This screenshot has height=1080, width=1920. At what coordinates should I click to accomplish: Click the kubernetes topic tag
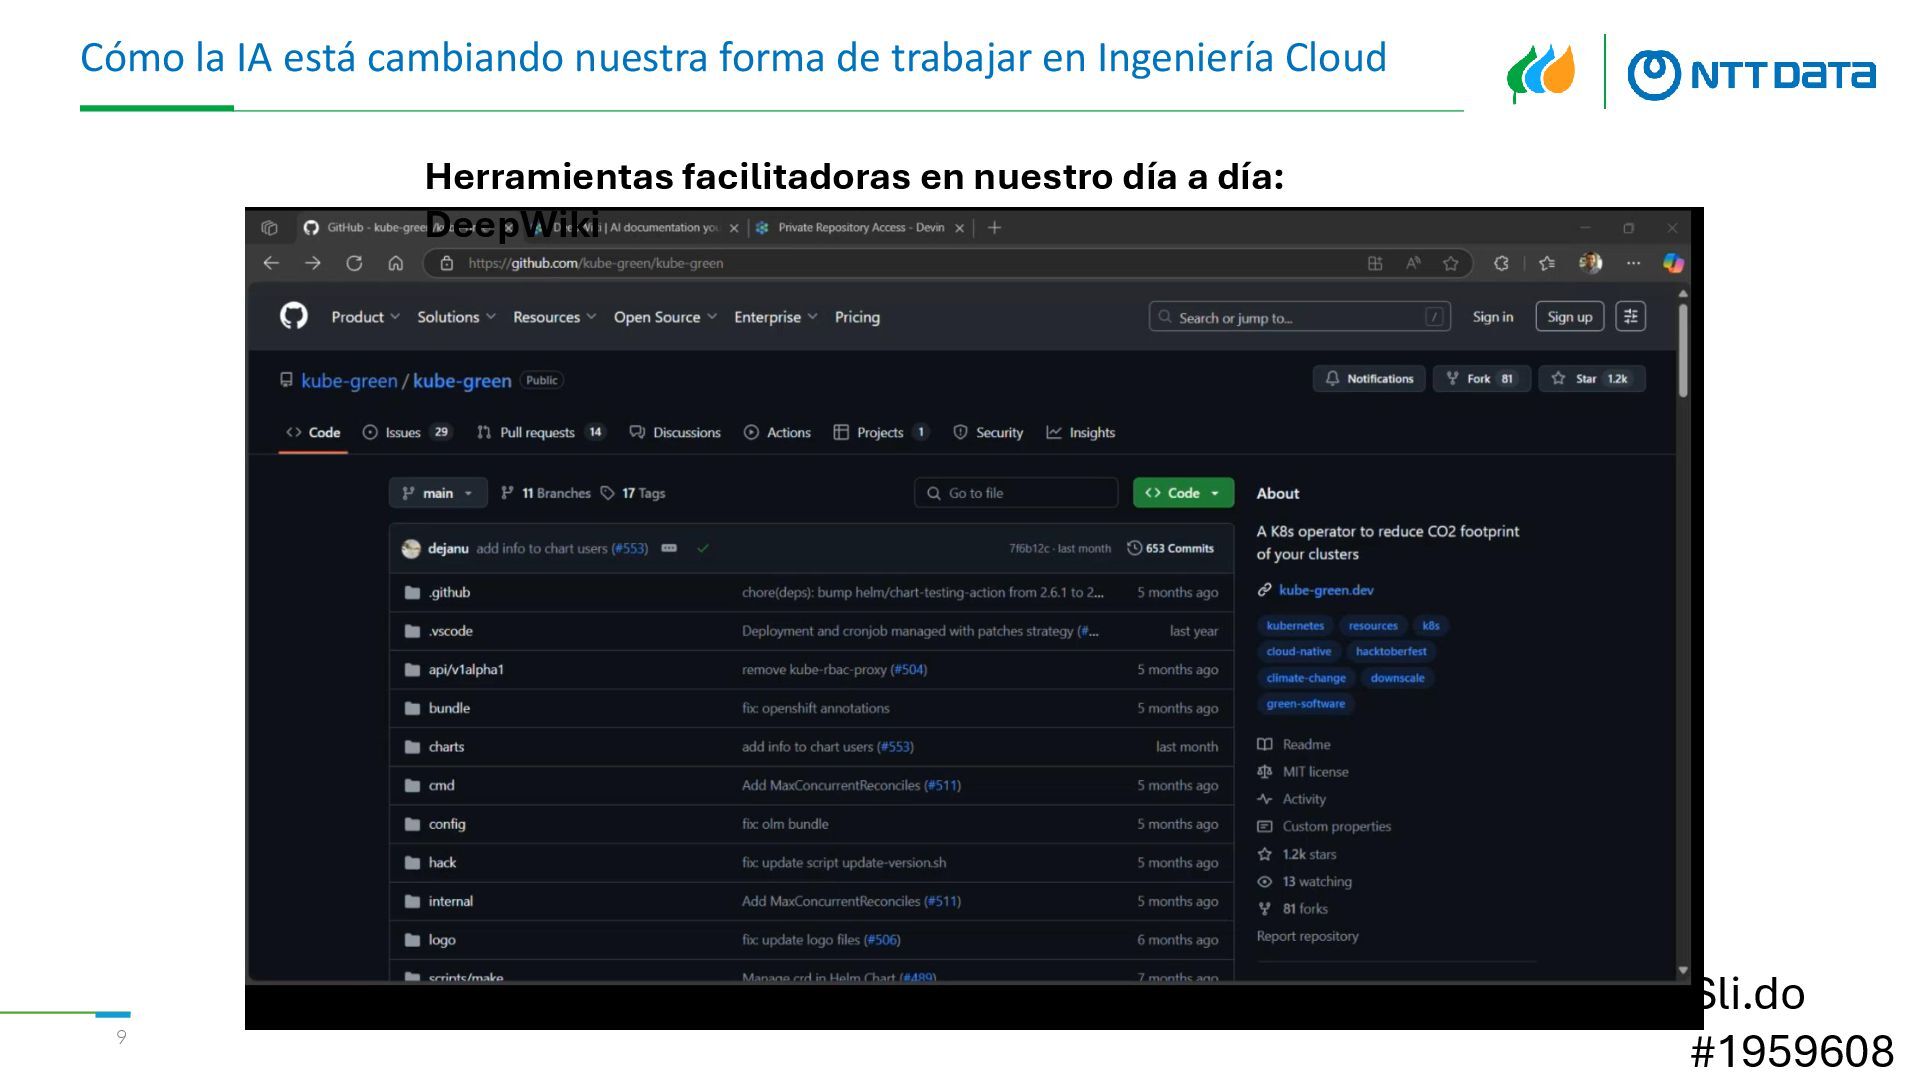1294,626
